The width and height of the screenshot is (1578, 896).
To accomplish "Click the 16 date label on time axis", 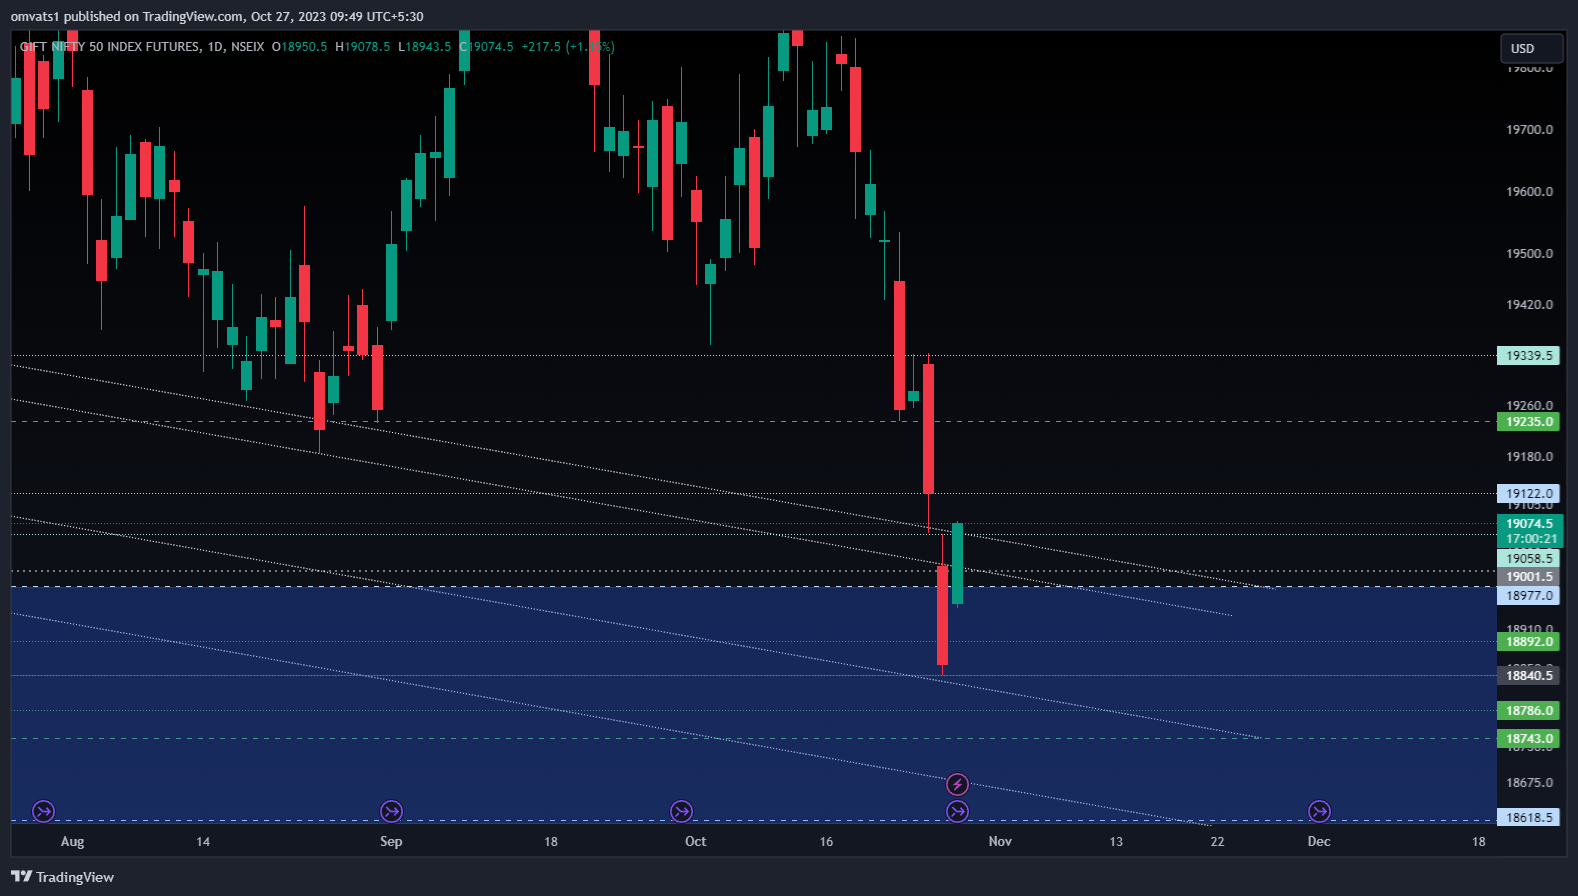I will 826,841.
